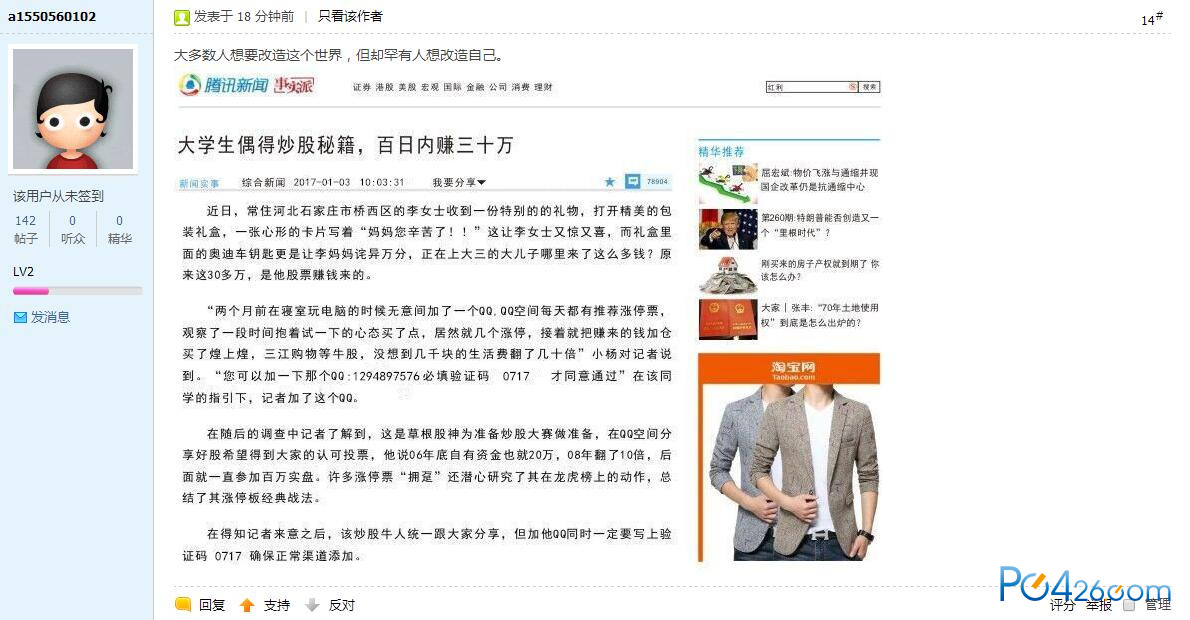Screen dimensions: 1190x620
Task: Expand the 我要分享 share dropdown
Action: pyautogui.click(x=459, y=182)
